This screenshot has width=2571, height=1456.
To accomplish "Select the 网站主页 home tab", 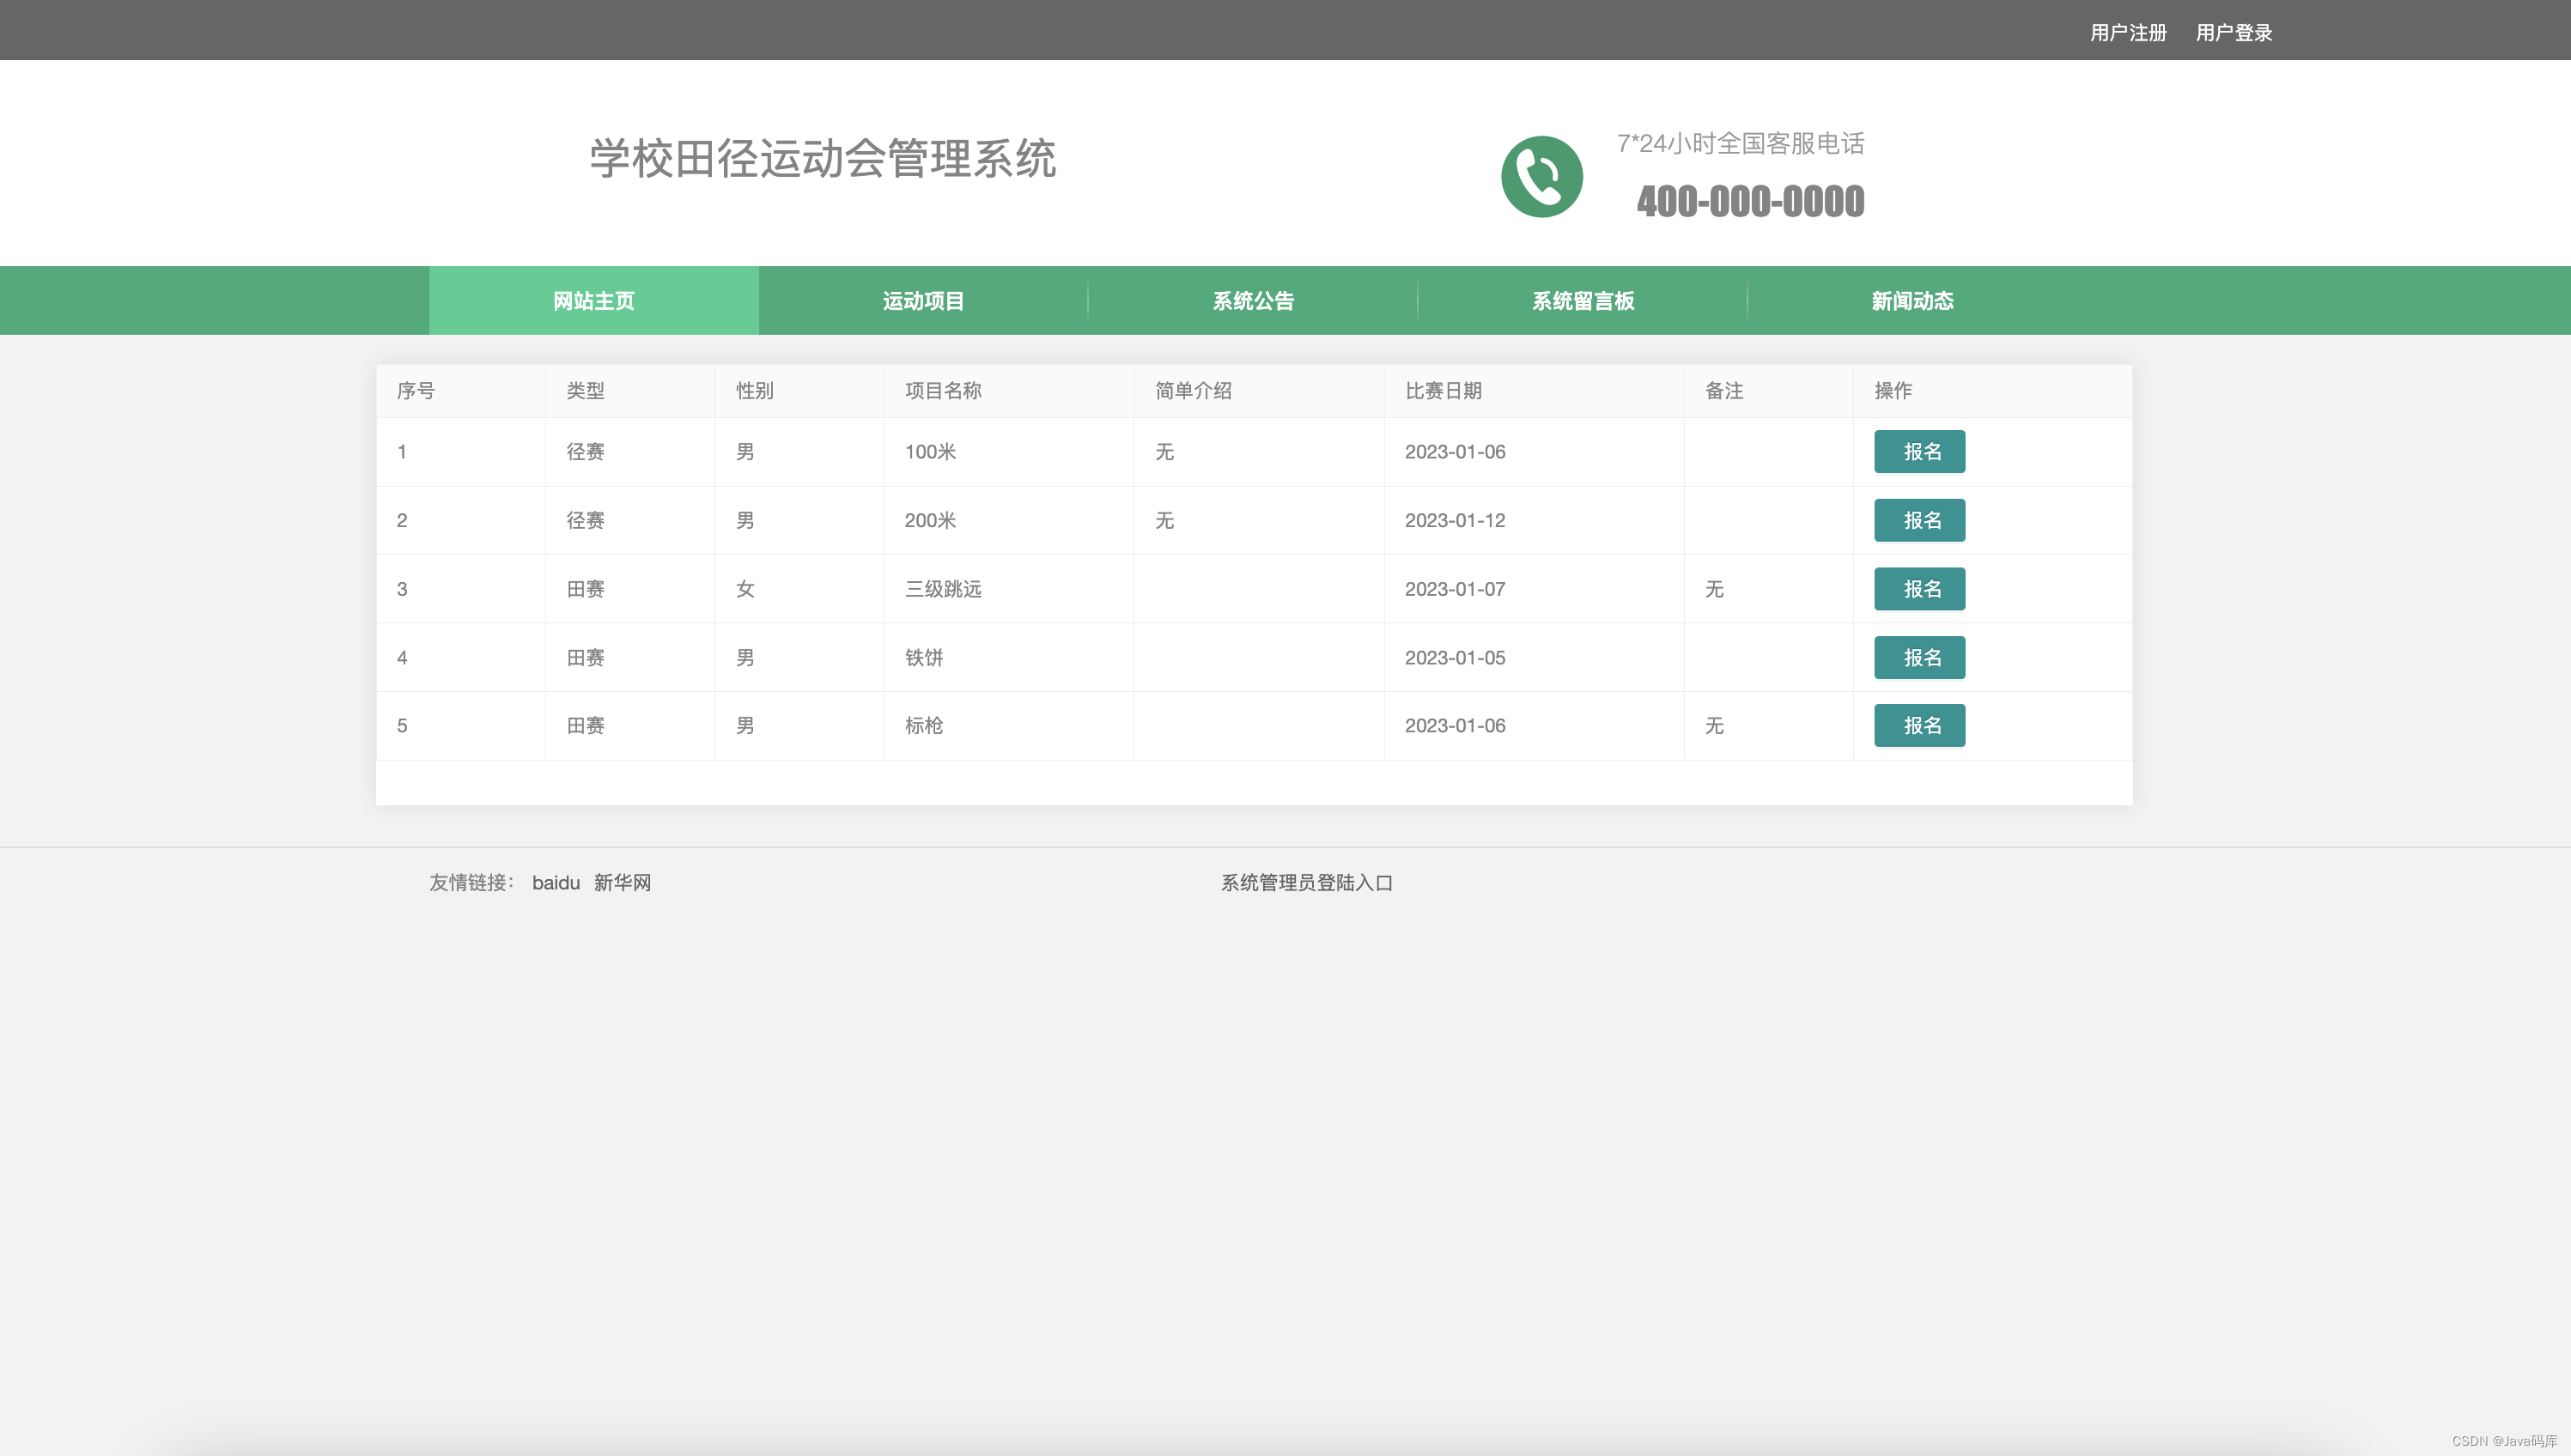I will coord(593,301).
